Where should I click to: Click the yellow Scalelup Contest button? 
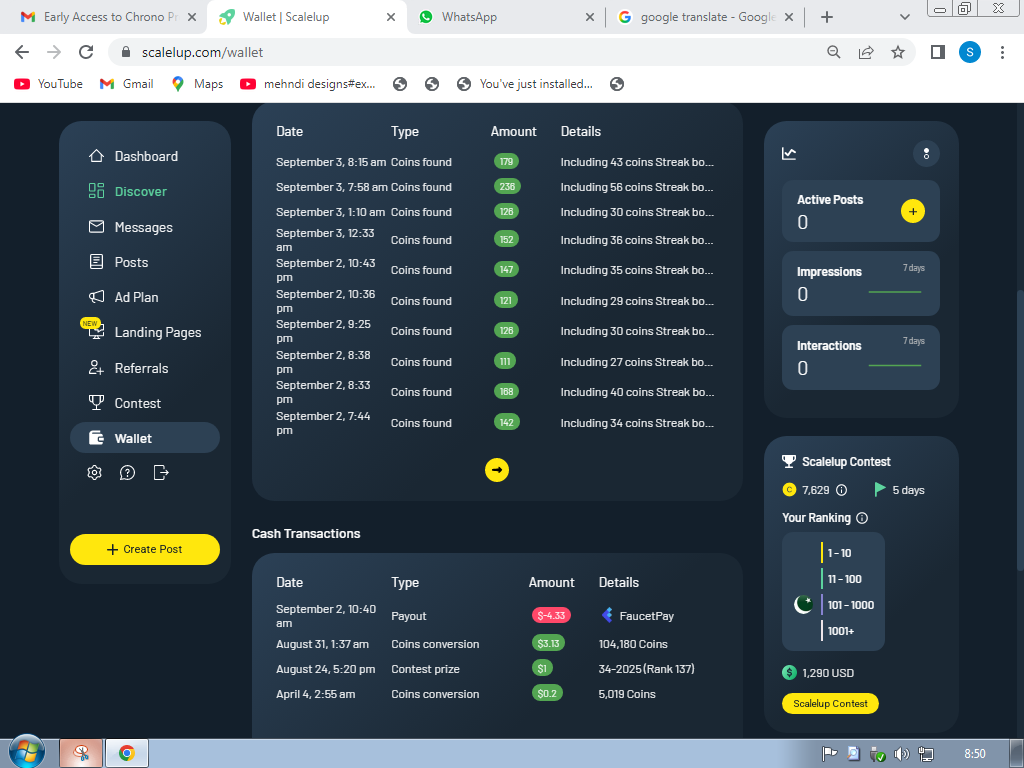pyautogui.click(x=830, y=703)
